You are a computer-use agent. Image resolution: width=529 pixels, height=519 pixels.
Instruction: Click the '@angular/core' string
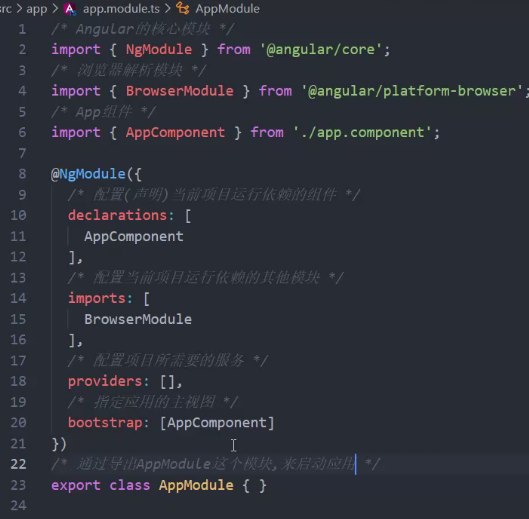321,50
